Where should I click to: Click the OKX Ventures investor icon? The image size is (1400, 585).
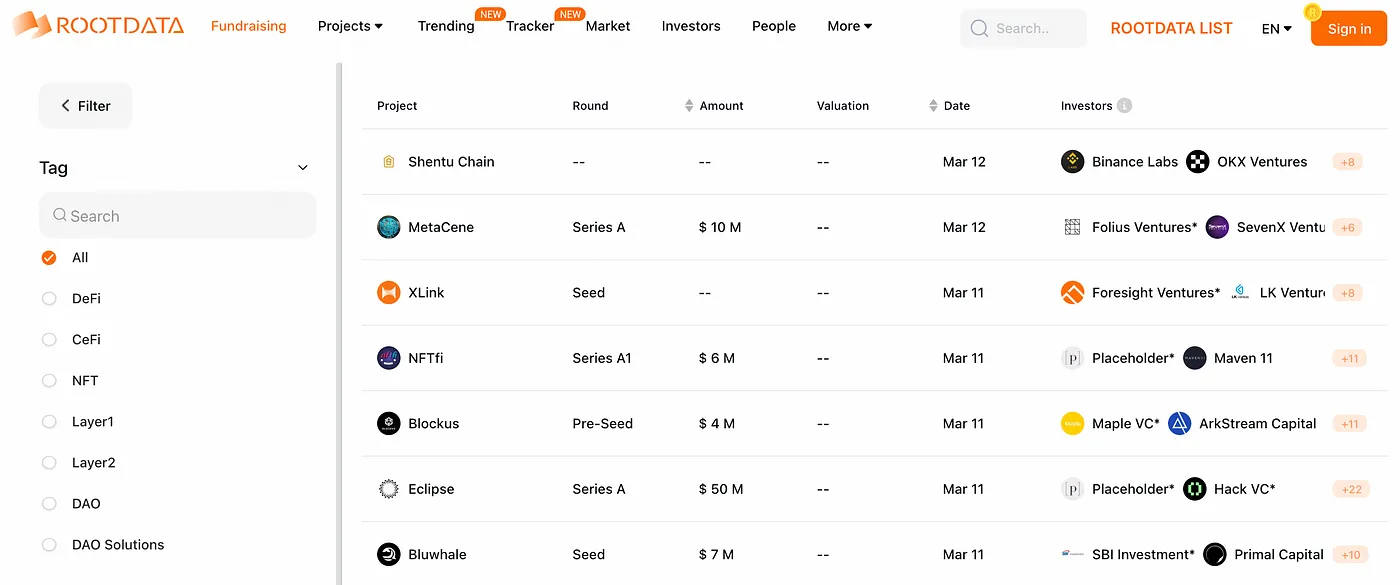point(1197,162)
